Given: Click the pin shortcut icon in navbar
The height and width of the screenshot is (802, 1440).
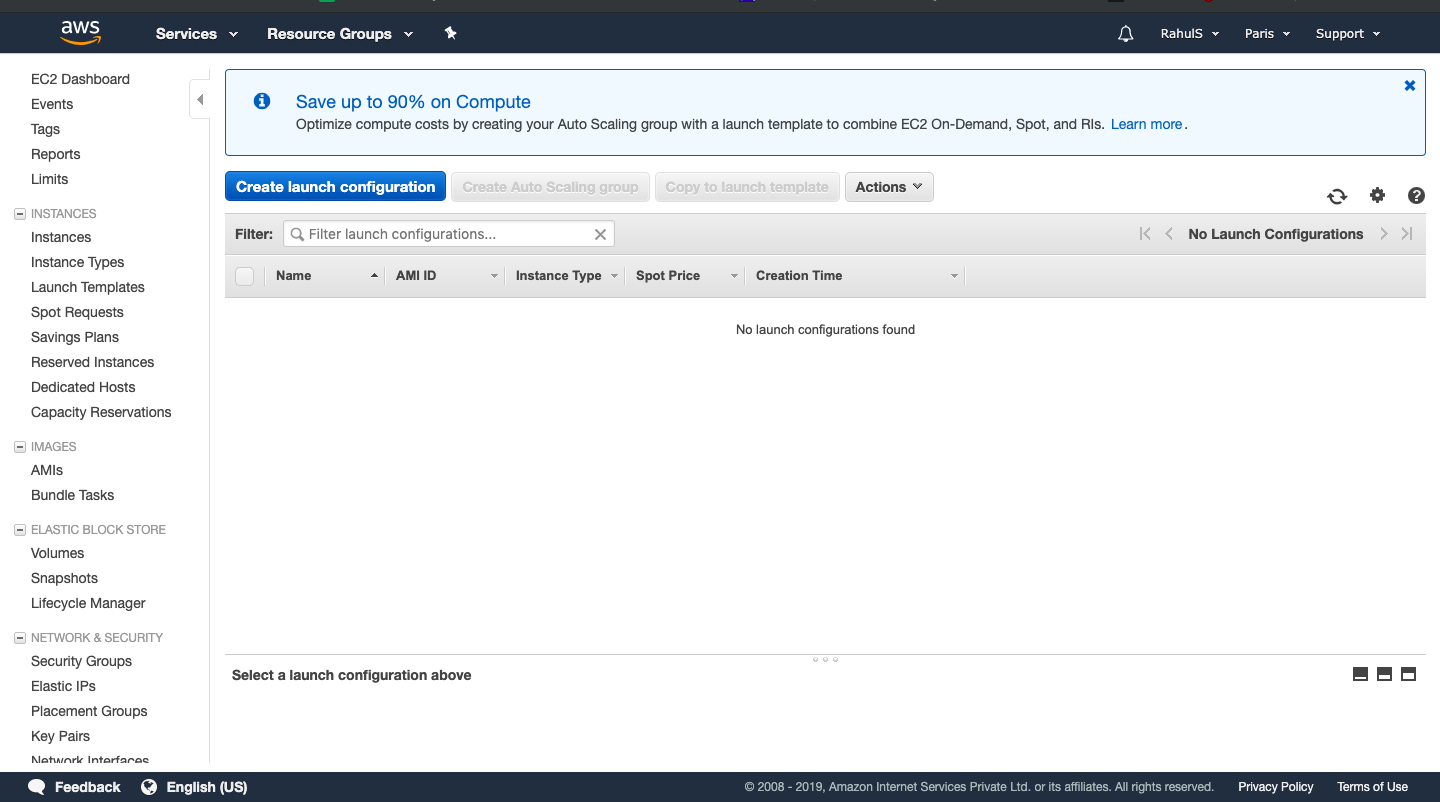Looking at the screenshot, I should (x=450, y=32).
